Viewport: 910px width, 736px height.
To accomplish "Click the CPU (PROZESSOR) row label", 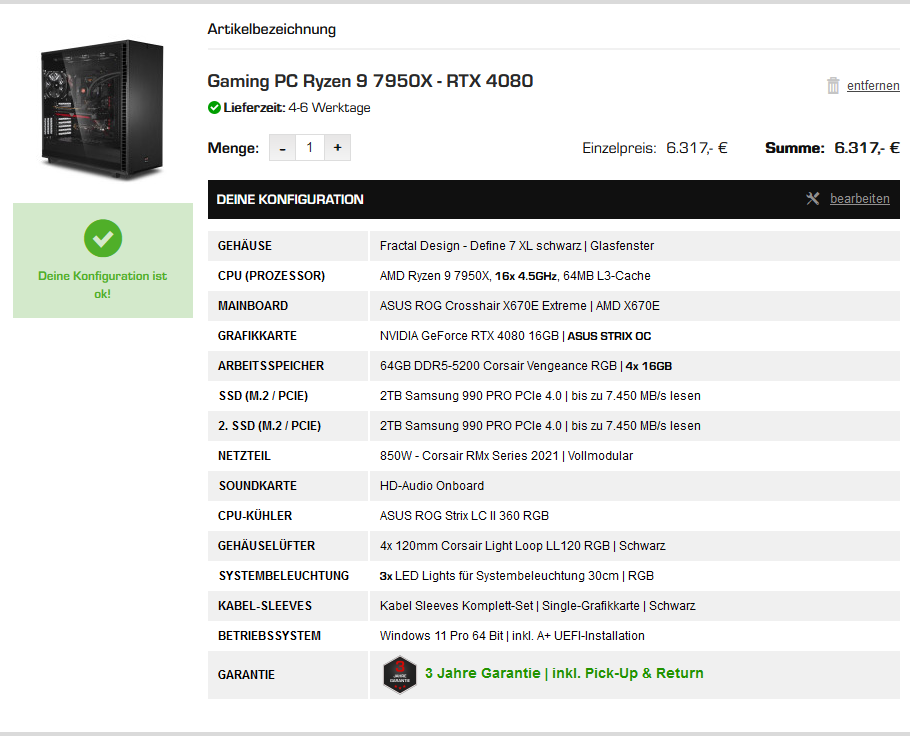I will click(x=272, y=276).
